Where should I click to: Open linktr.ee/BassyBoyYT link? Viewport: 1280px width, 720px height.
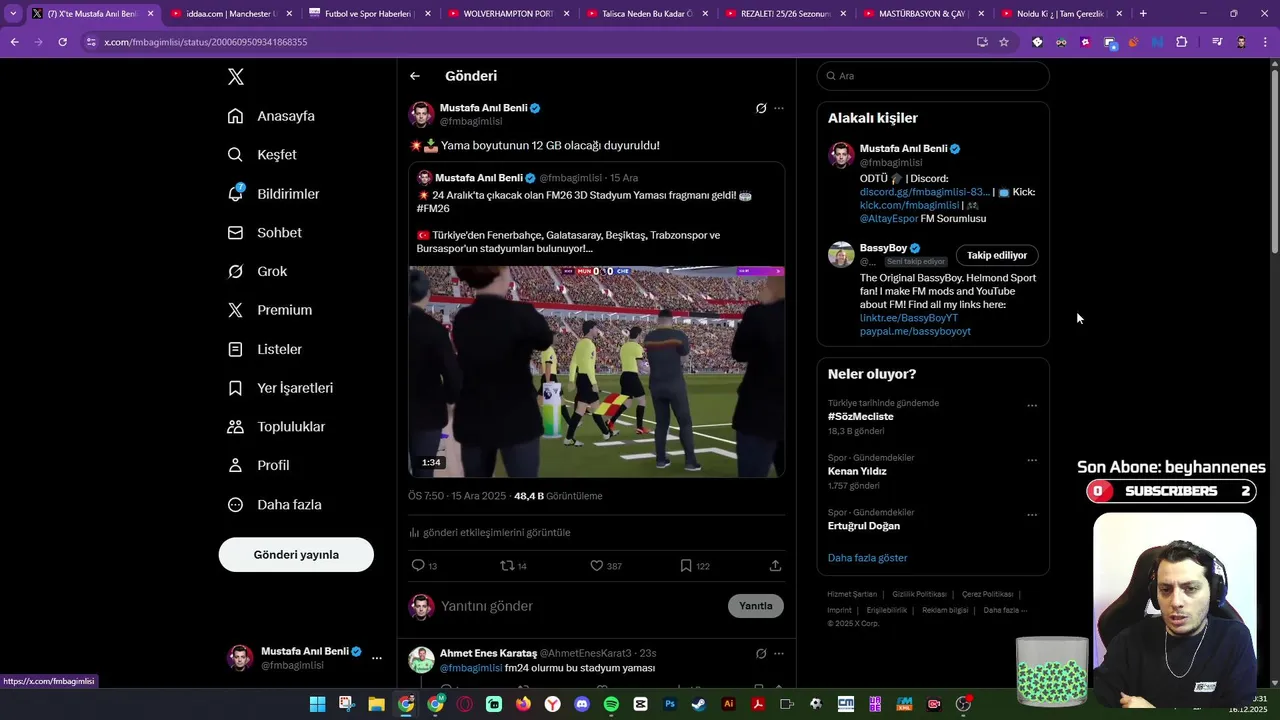(909, 318)
